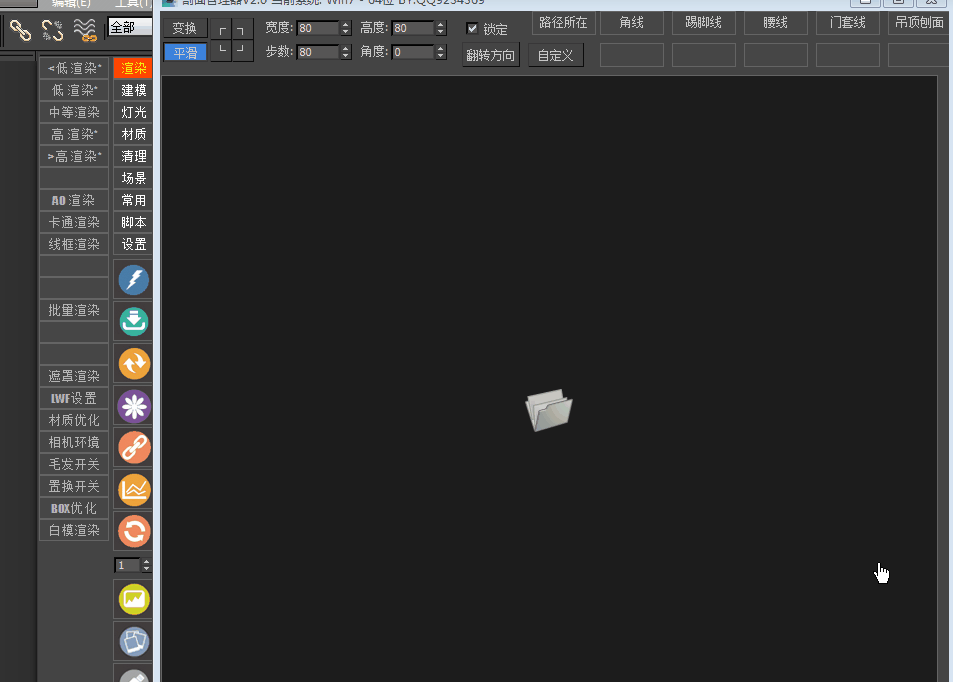Viewport: 953px width, 682px height.
Task: Click the green download tray icon
Action: (x=134, y=322)
